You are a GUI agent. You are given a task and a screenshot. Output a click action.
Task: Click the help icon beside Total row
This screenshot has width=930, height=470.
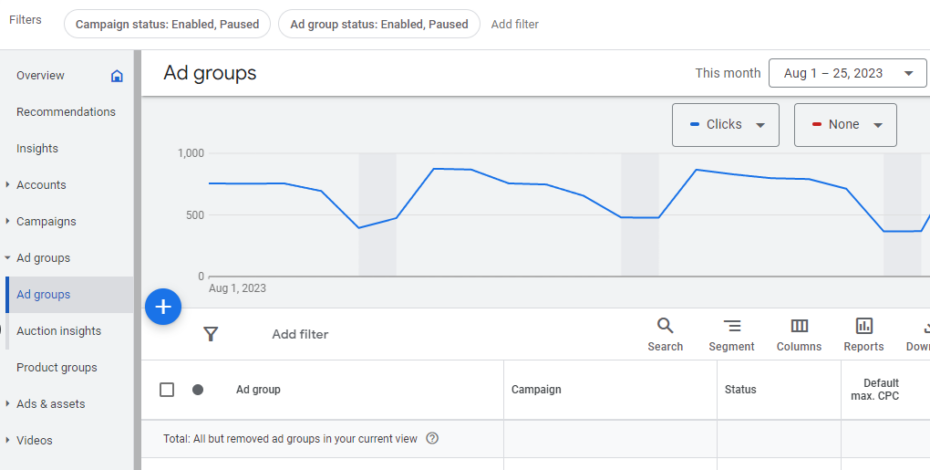[x=432, y=439]
